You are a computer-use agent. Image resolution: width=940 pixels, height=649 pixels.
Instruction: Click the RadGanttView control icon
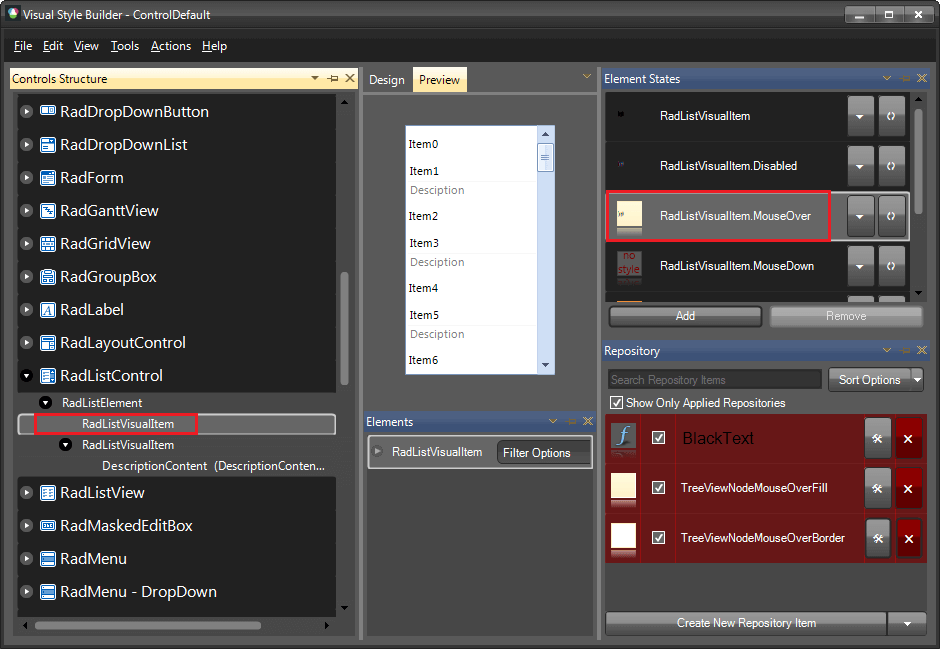coord(47,210)
